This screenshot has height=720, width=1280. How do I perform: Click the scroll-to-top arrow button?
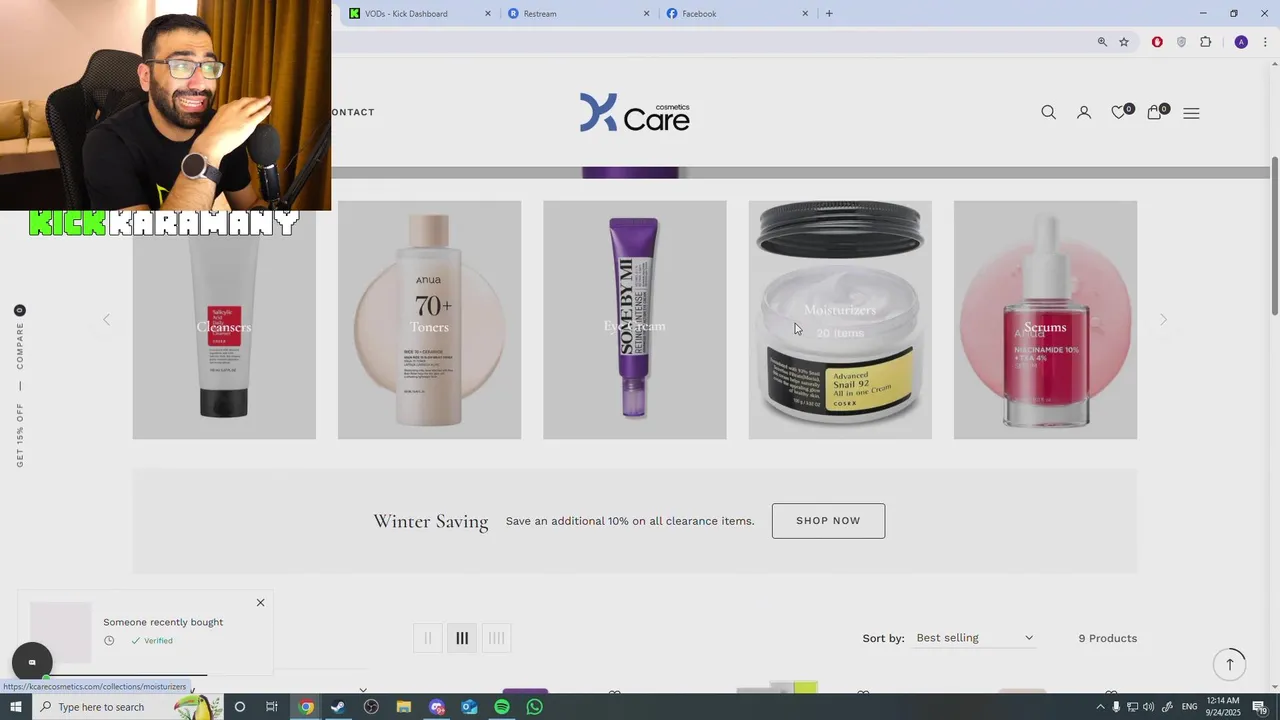[1230, 665]
